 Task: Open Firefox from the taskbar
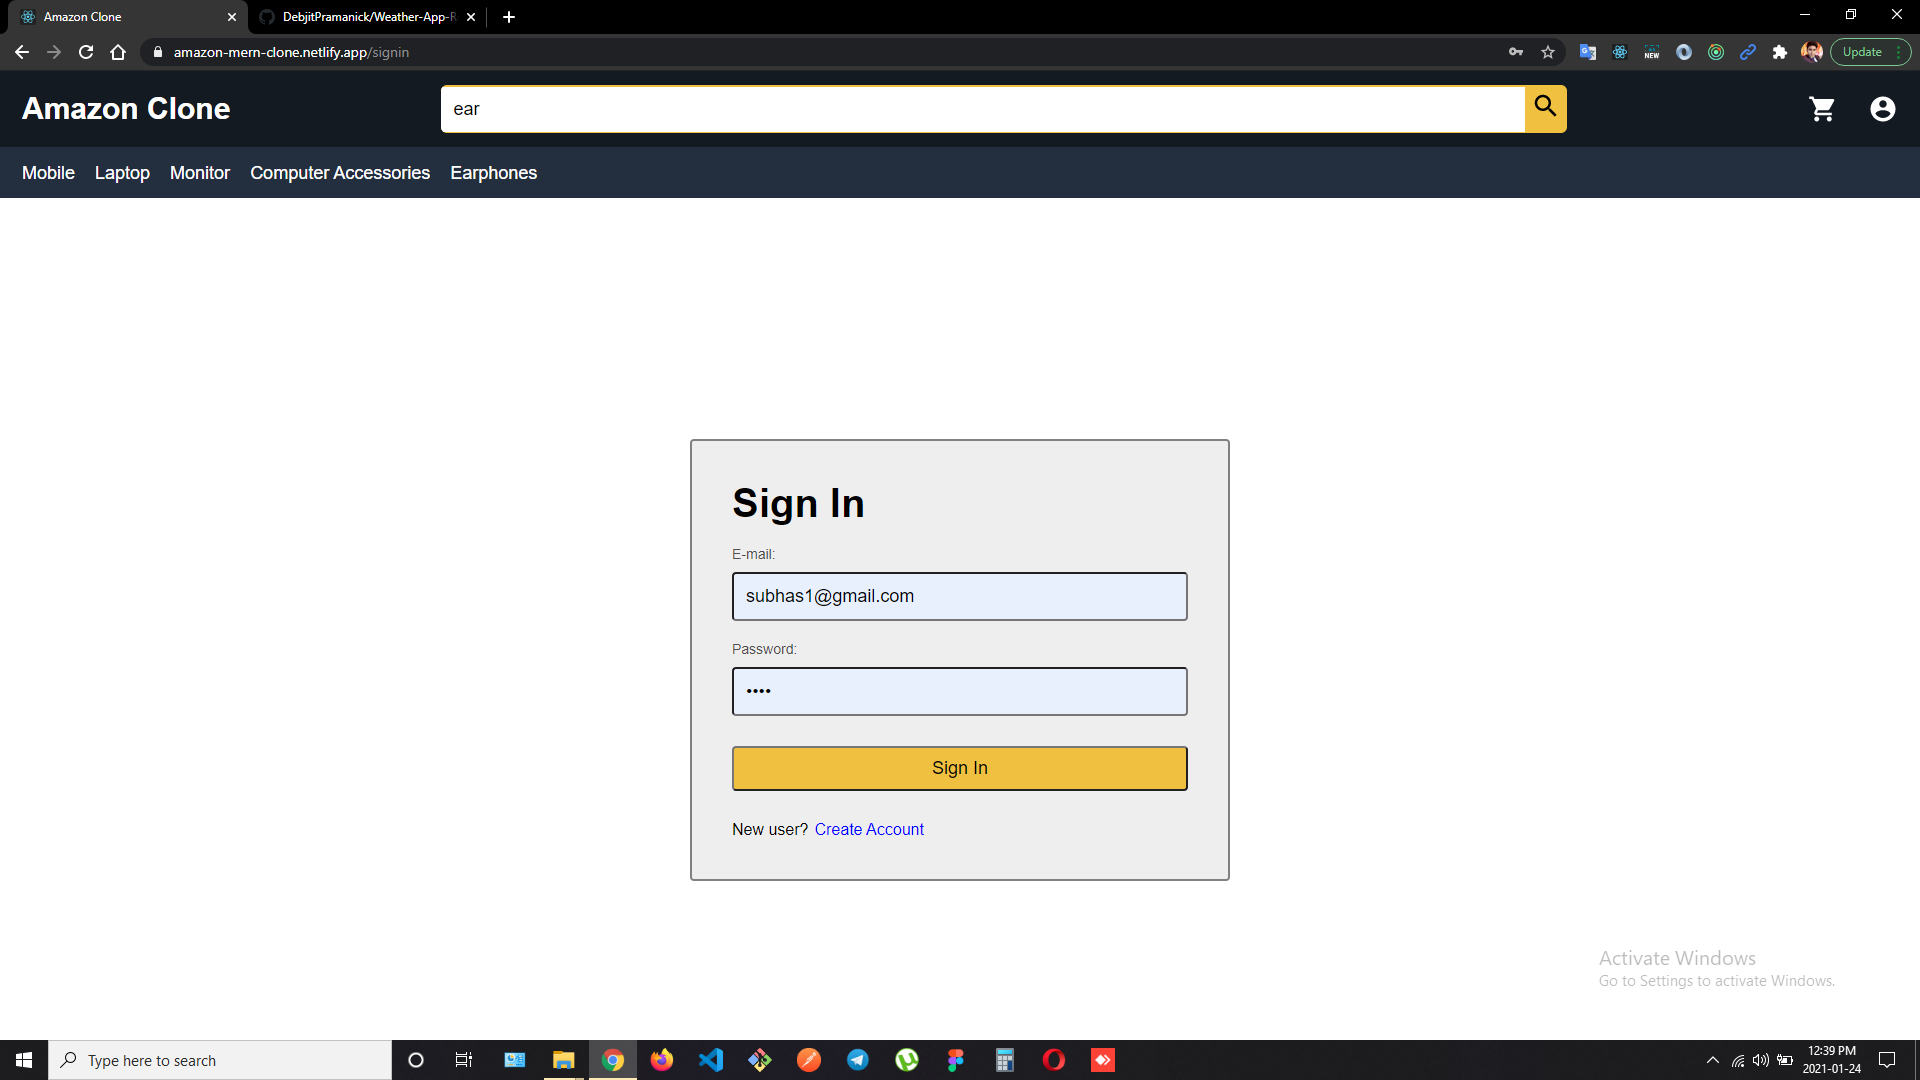[662, 1060]
